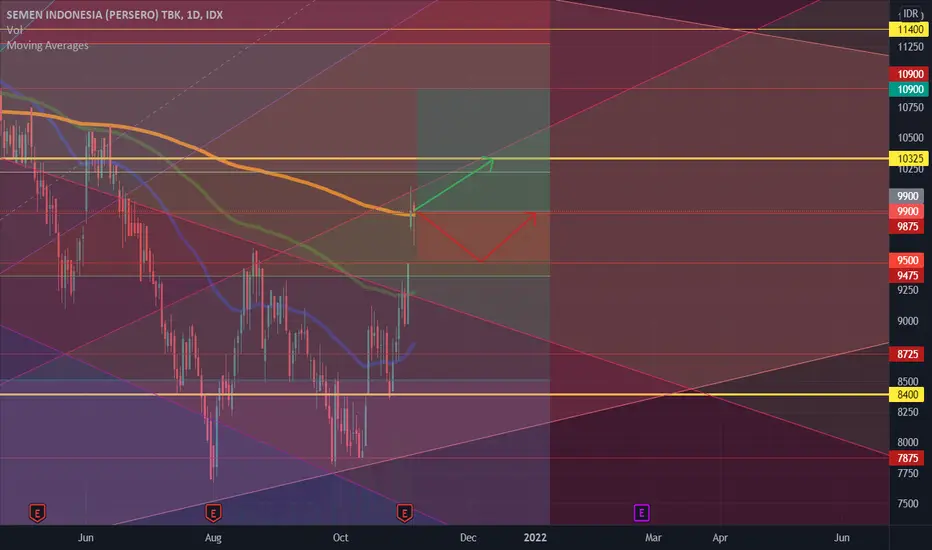Image resolution: width=932 pixels, height=550 pixels.
Task: Click the first red earnings E marker before Jun
Action: pyautogui.click(x=37, y=512)
